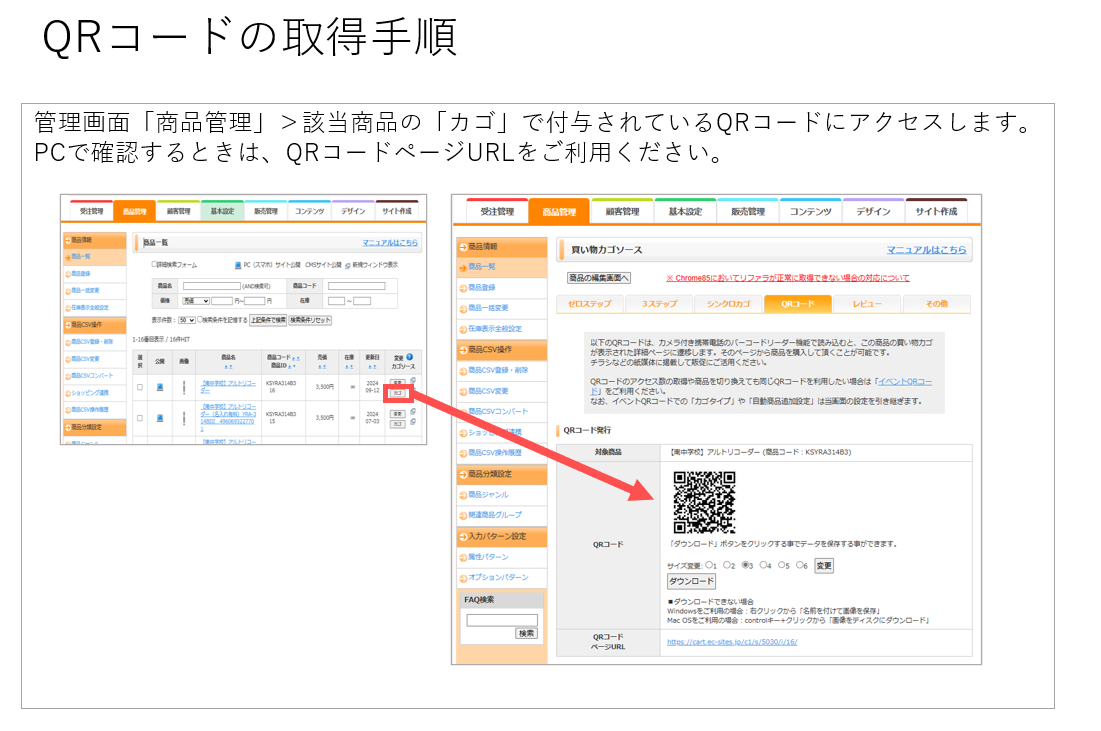1101x731 pixels.
Task: Click the 商品コード search field
Action: [x=356, y=286]
